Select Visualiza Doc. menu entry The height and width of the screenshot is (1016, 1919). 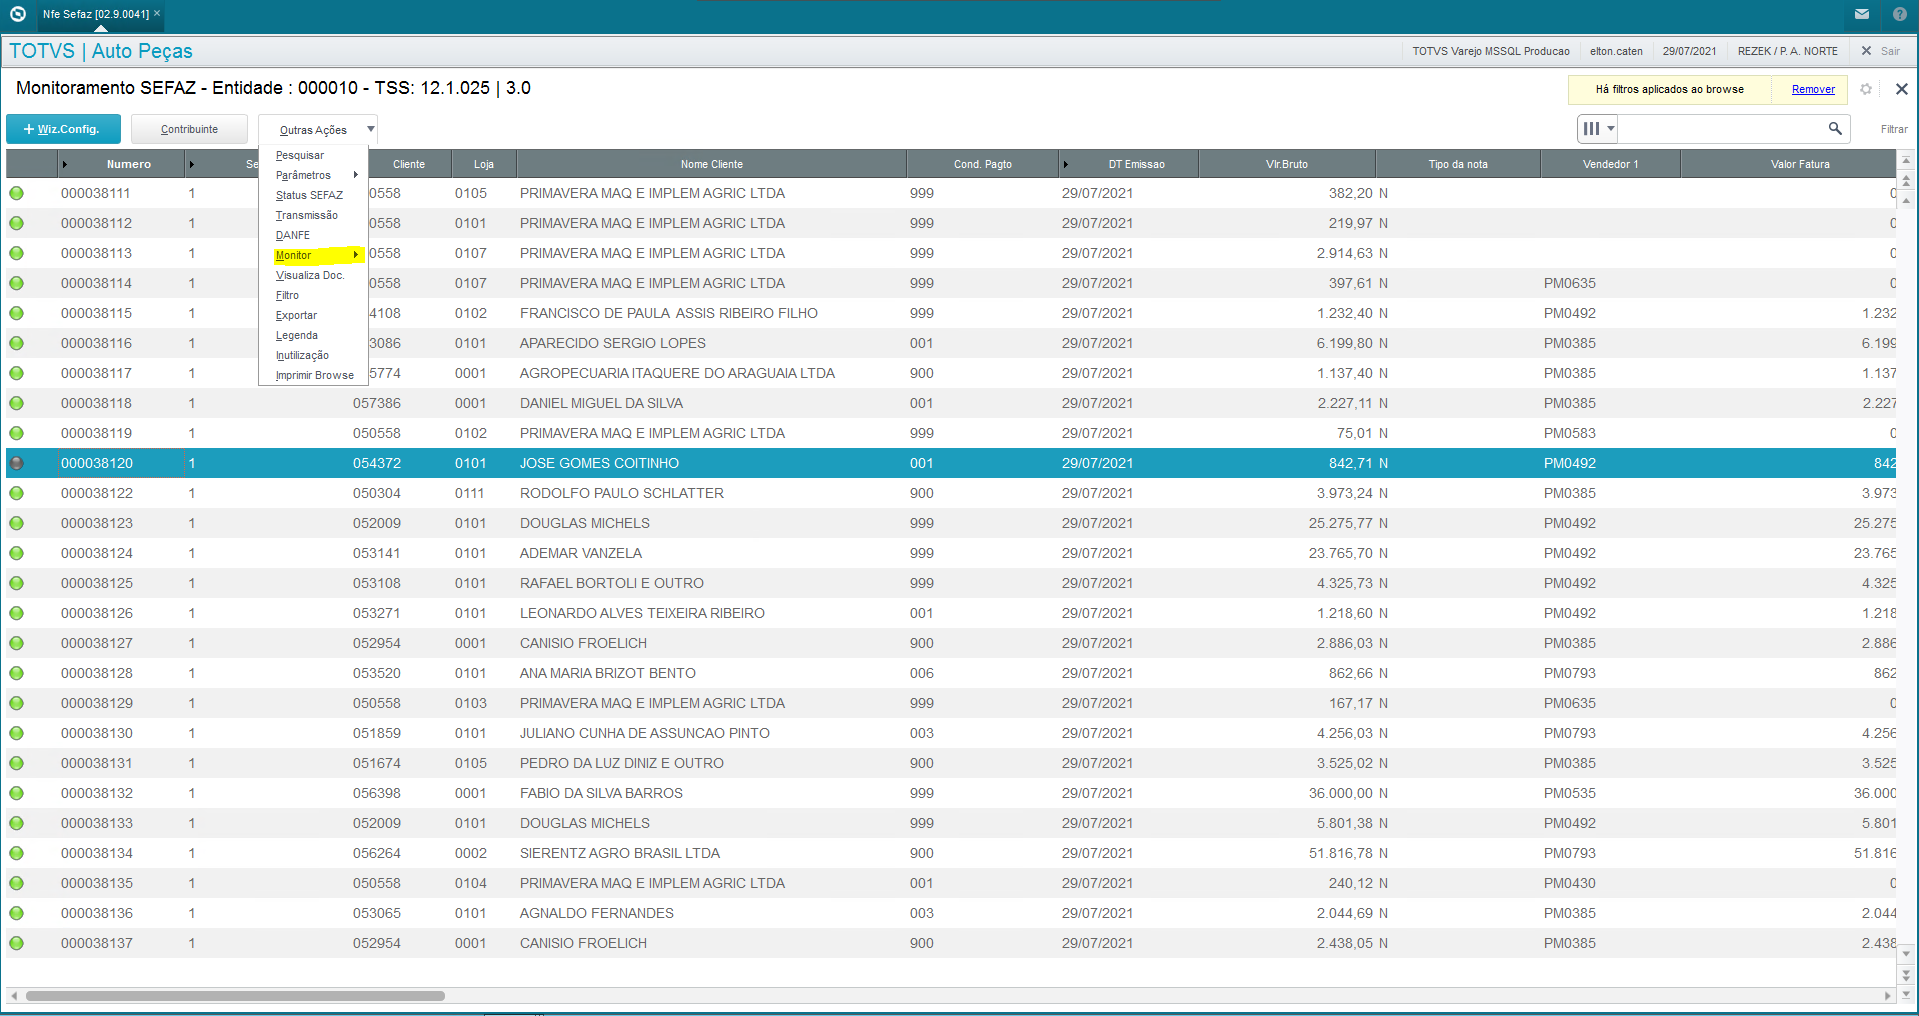pos(313,275)
